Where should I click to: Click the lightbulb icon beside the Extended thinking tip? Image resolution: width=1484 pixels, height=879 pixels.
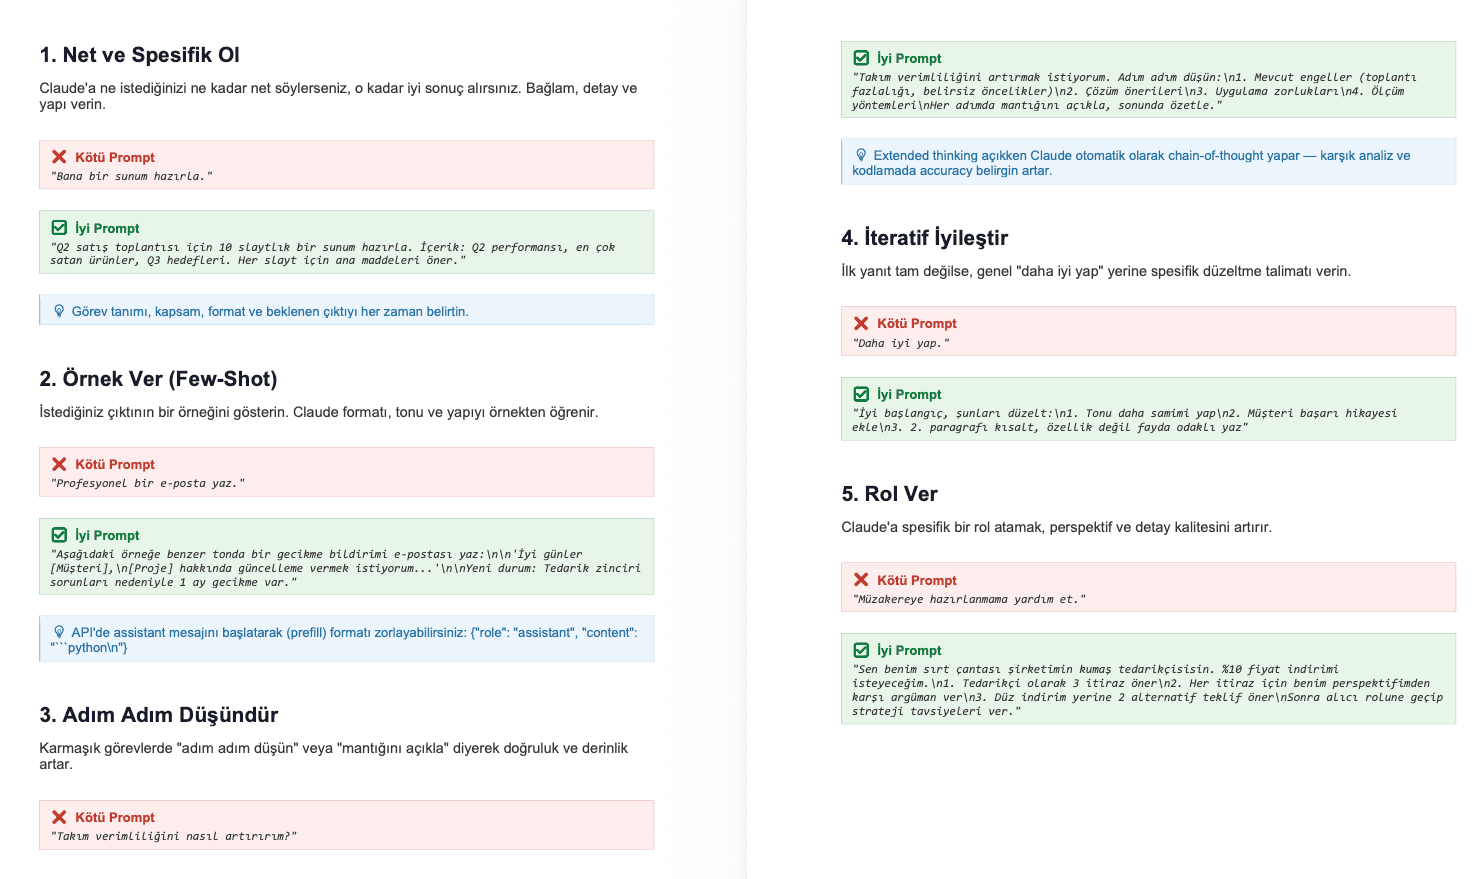[x=861, y=155]
